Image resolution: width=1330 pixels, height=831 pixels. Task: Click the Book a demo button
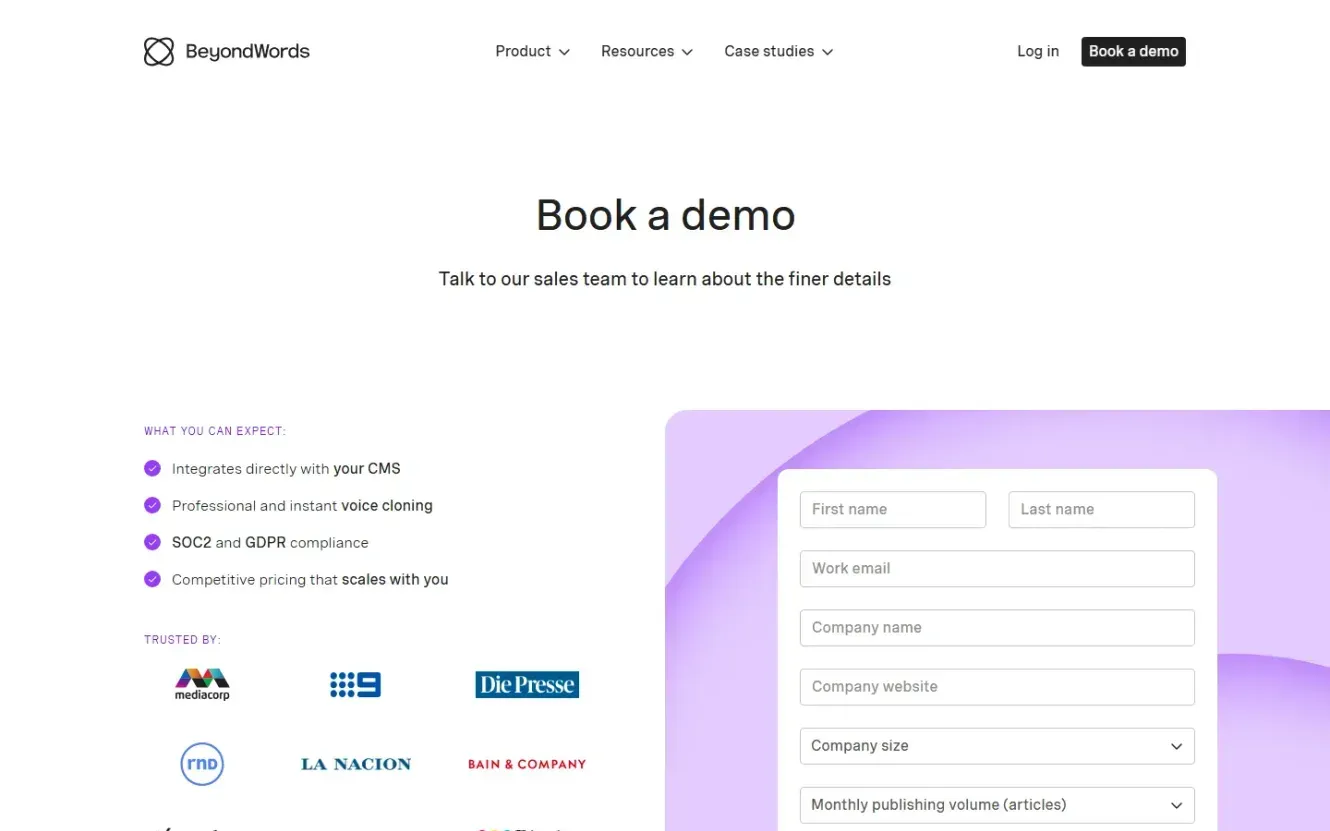(1133, 52)
